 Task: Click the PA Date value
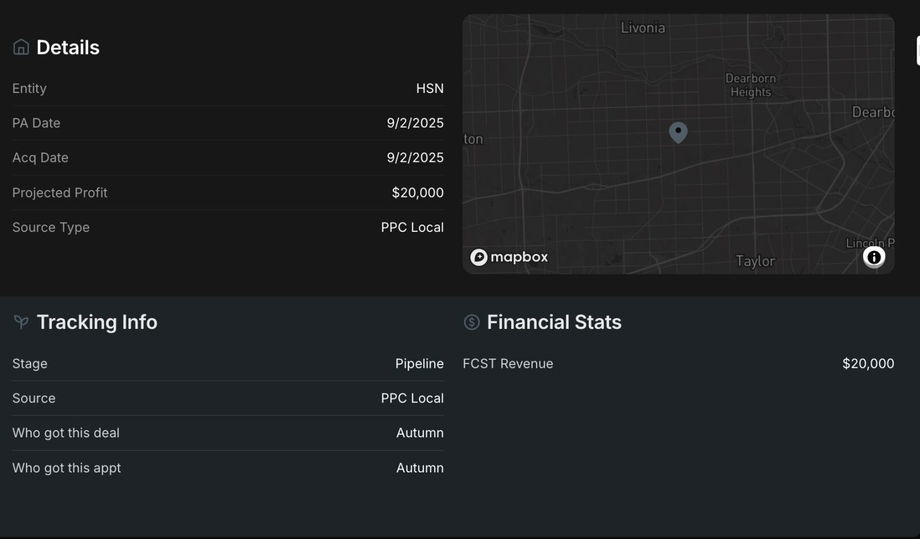click(x=415, y=123)
